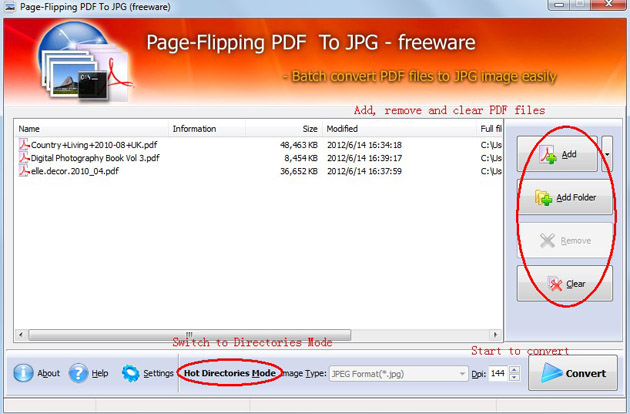Open the About info icon
The width and height of the screenshot is (630, 414).
click(x=23, y=373)
